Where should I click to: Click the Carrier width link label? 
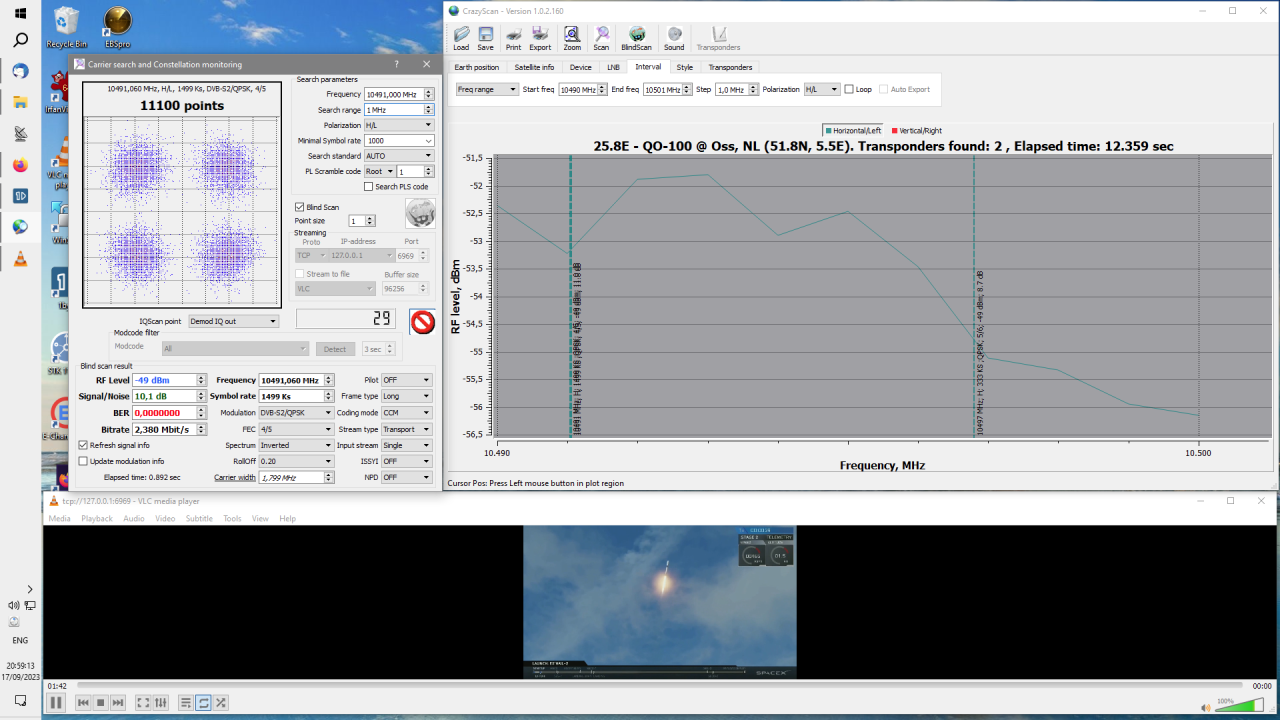(234, 477)
